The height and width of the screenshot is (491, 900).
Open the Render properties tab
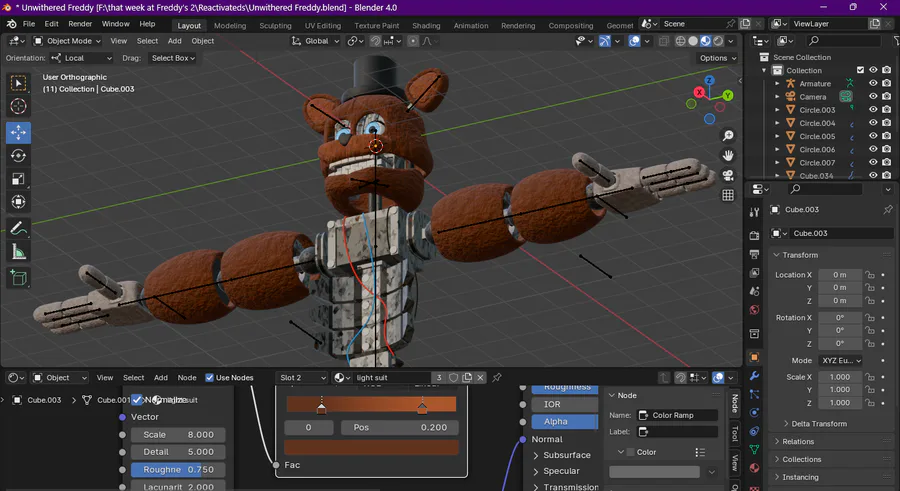pos(754,235)
